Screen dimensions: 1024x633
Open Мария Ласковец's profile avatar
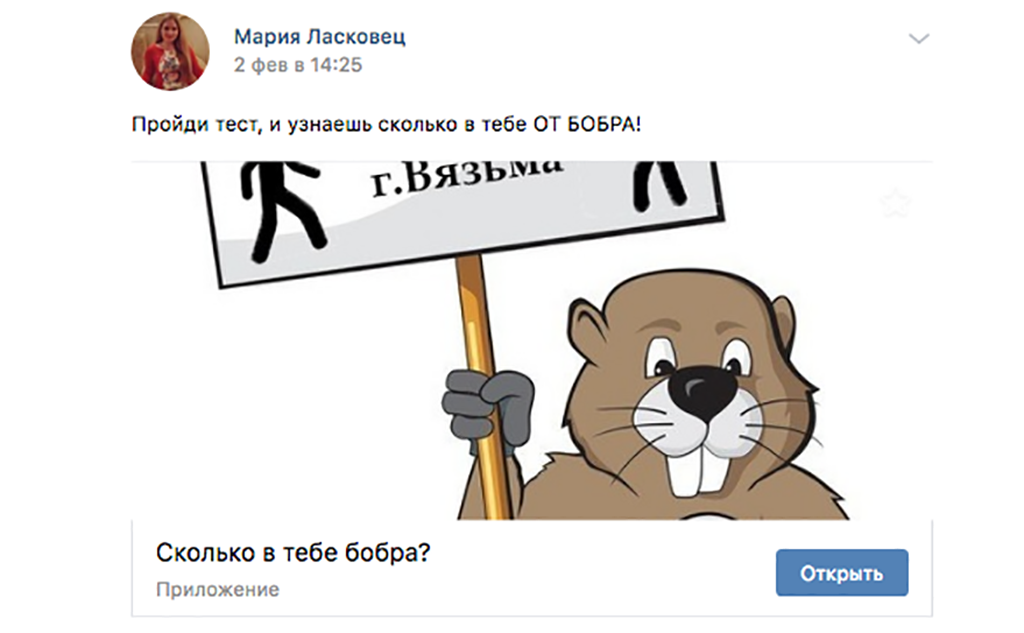170,51
